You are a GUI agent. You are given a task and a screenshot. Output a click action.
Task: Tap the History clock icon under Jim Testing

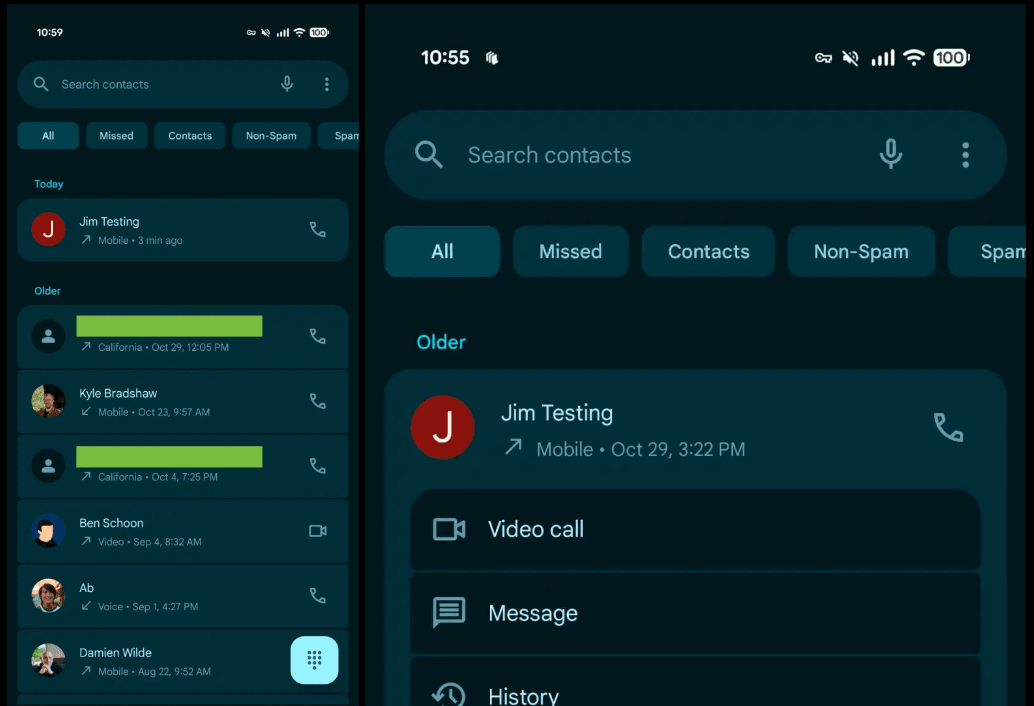(x=448, y=694)
